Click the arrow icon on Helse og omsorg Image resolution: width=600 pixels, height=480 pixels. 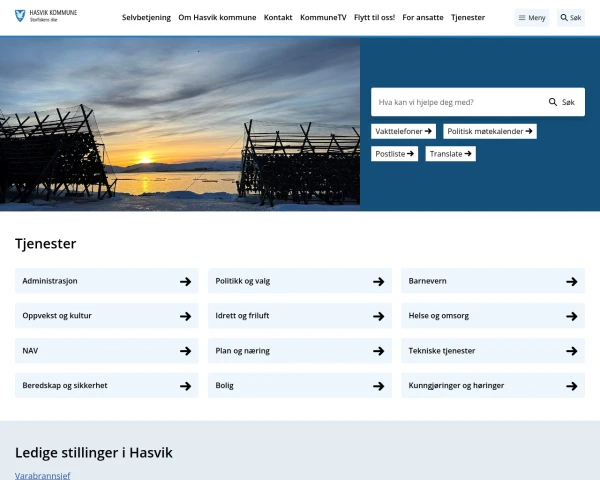[x=572, y=316]
